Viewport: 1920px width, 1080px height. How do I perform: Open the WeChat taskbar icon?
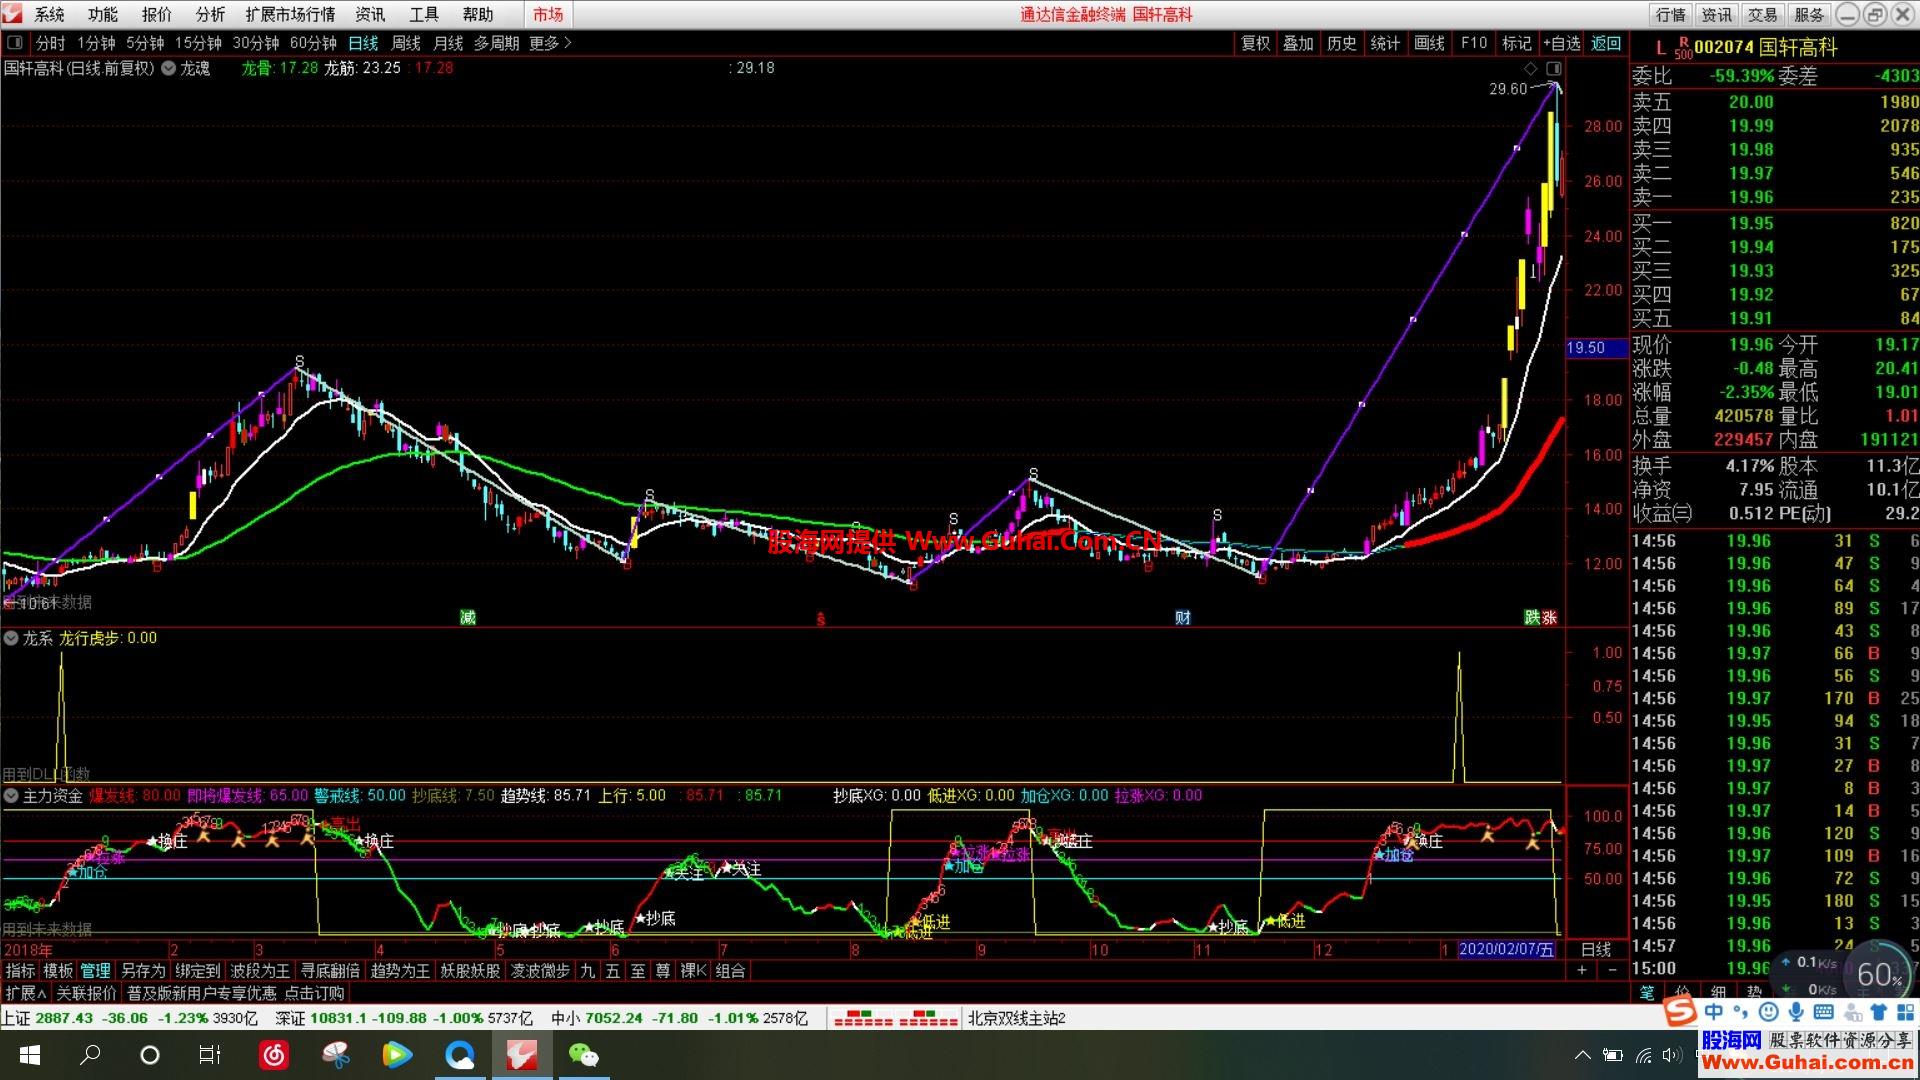coord(583,1055)
